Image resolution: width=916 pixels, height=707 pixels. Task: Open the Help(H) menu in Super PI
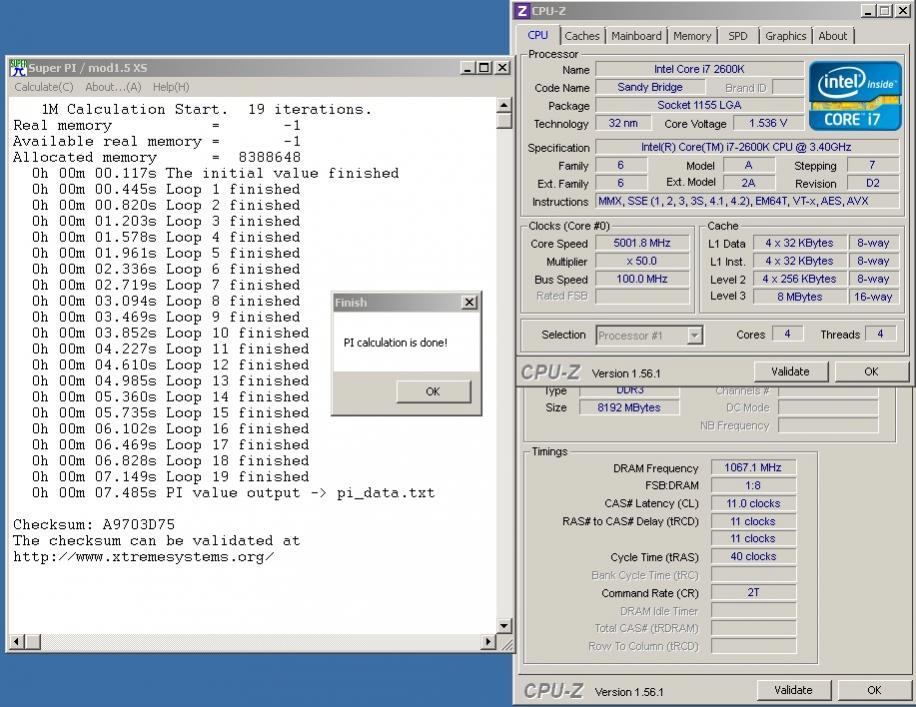click(171, 87)
